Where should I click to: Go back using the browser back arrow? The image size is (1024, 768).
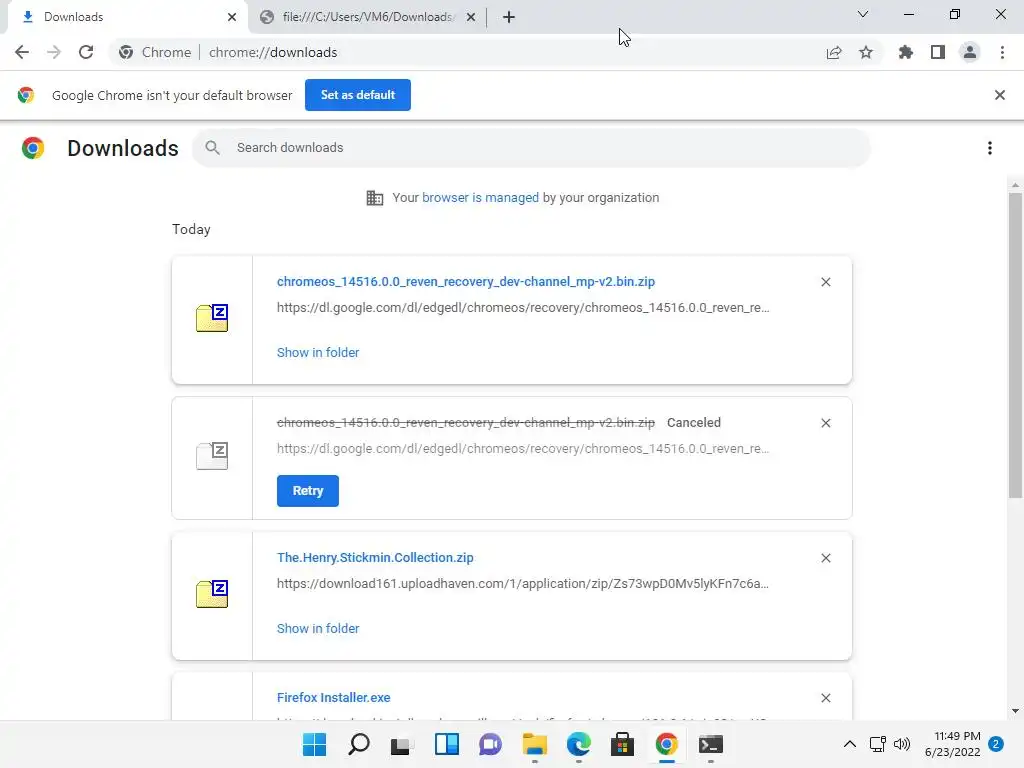click(22, 52)
